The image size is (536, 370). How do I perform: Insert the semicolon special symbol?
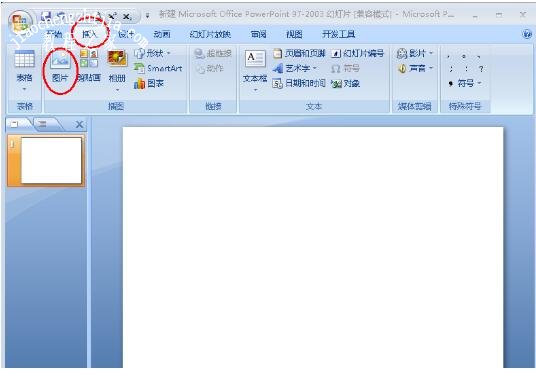pos(451,69)
